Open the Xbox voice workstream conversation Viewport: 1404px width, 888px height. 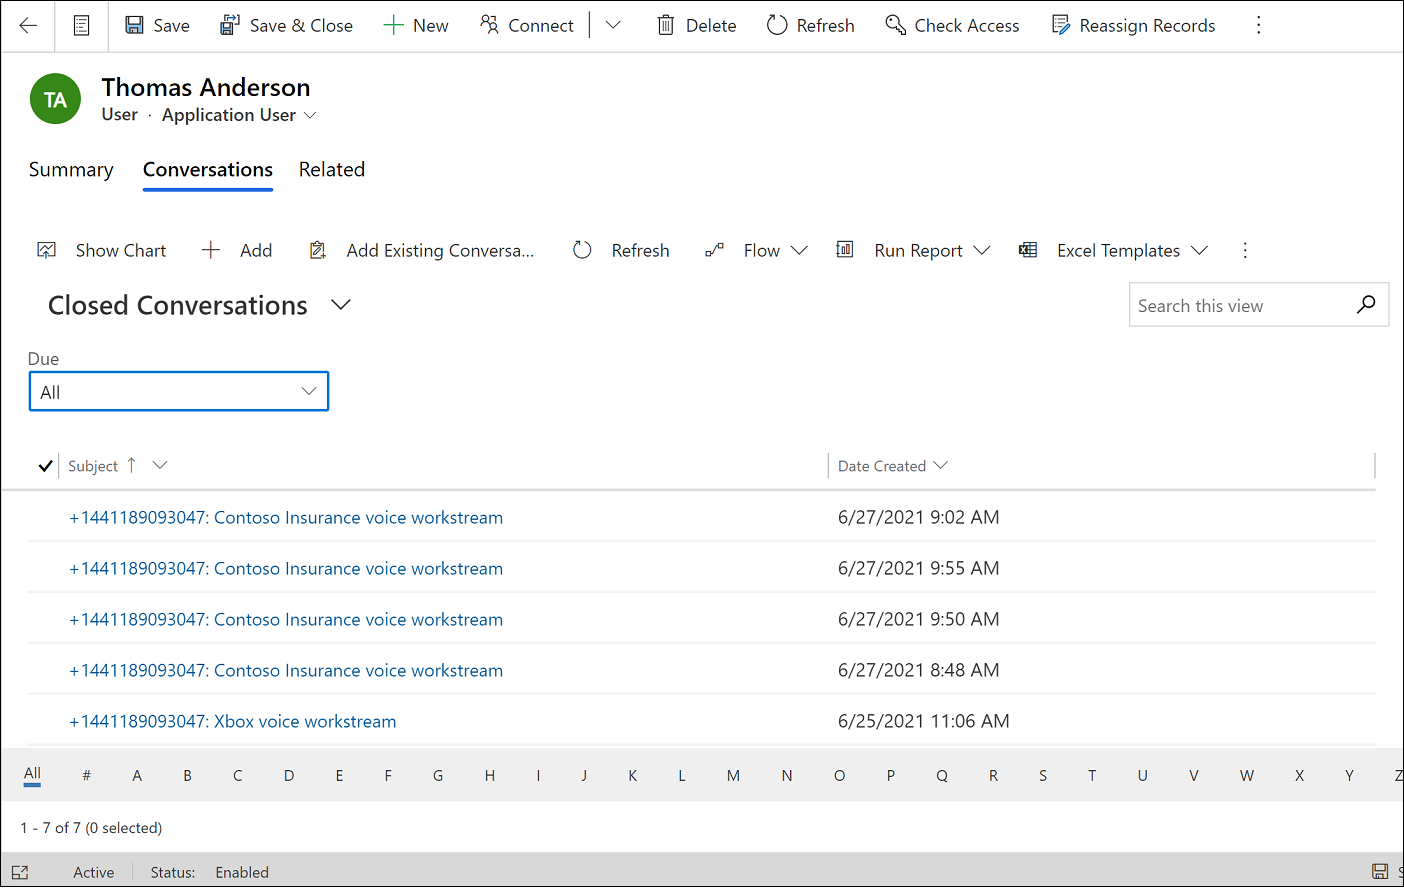click(233, 720)
